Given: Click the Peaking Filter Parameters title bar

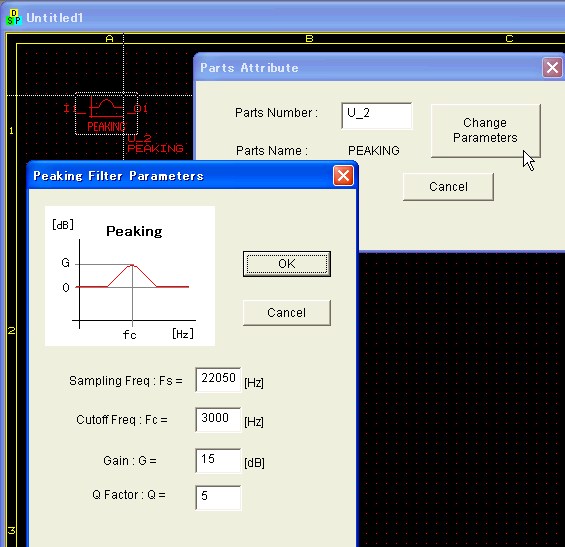Looking at the screenshot, I should tap(180, 176).
